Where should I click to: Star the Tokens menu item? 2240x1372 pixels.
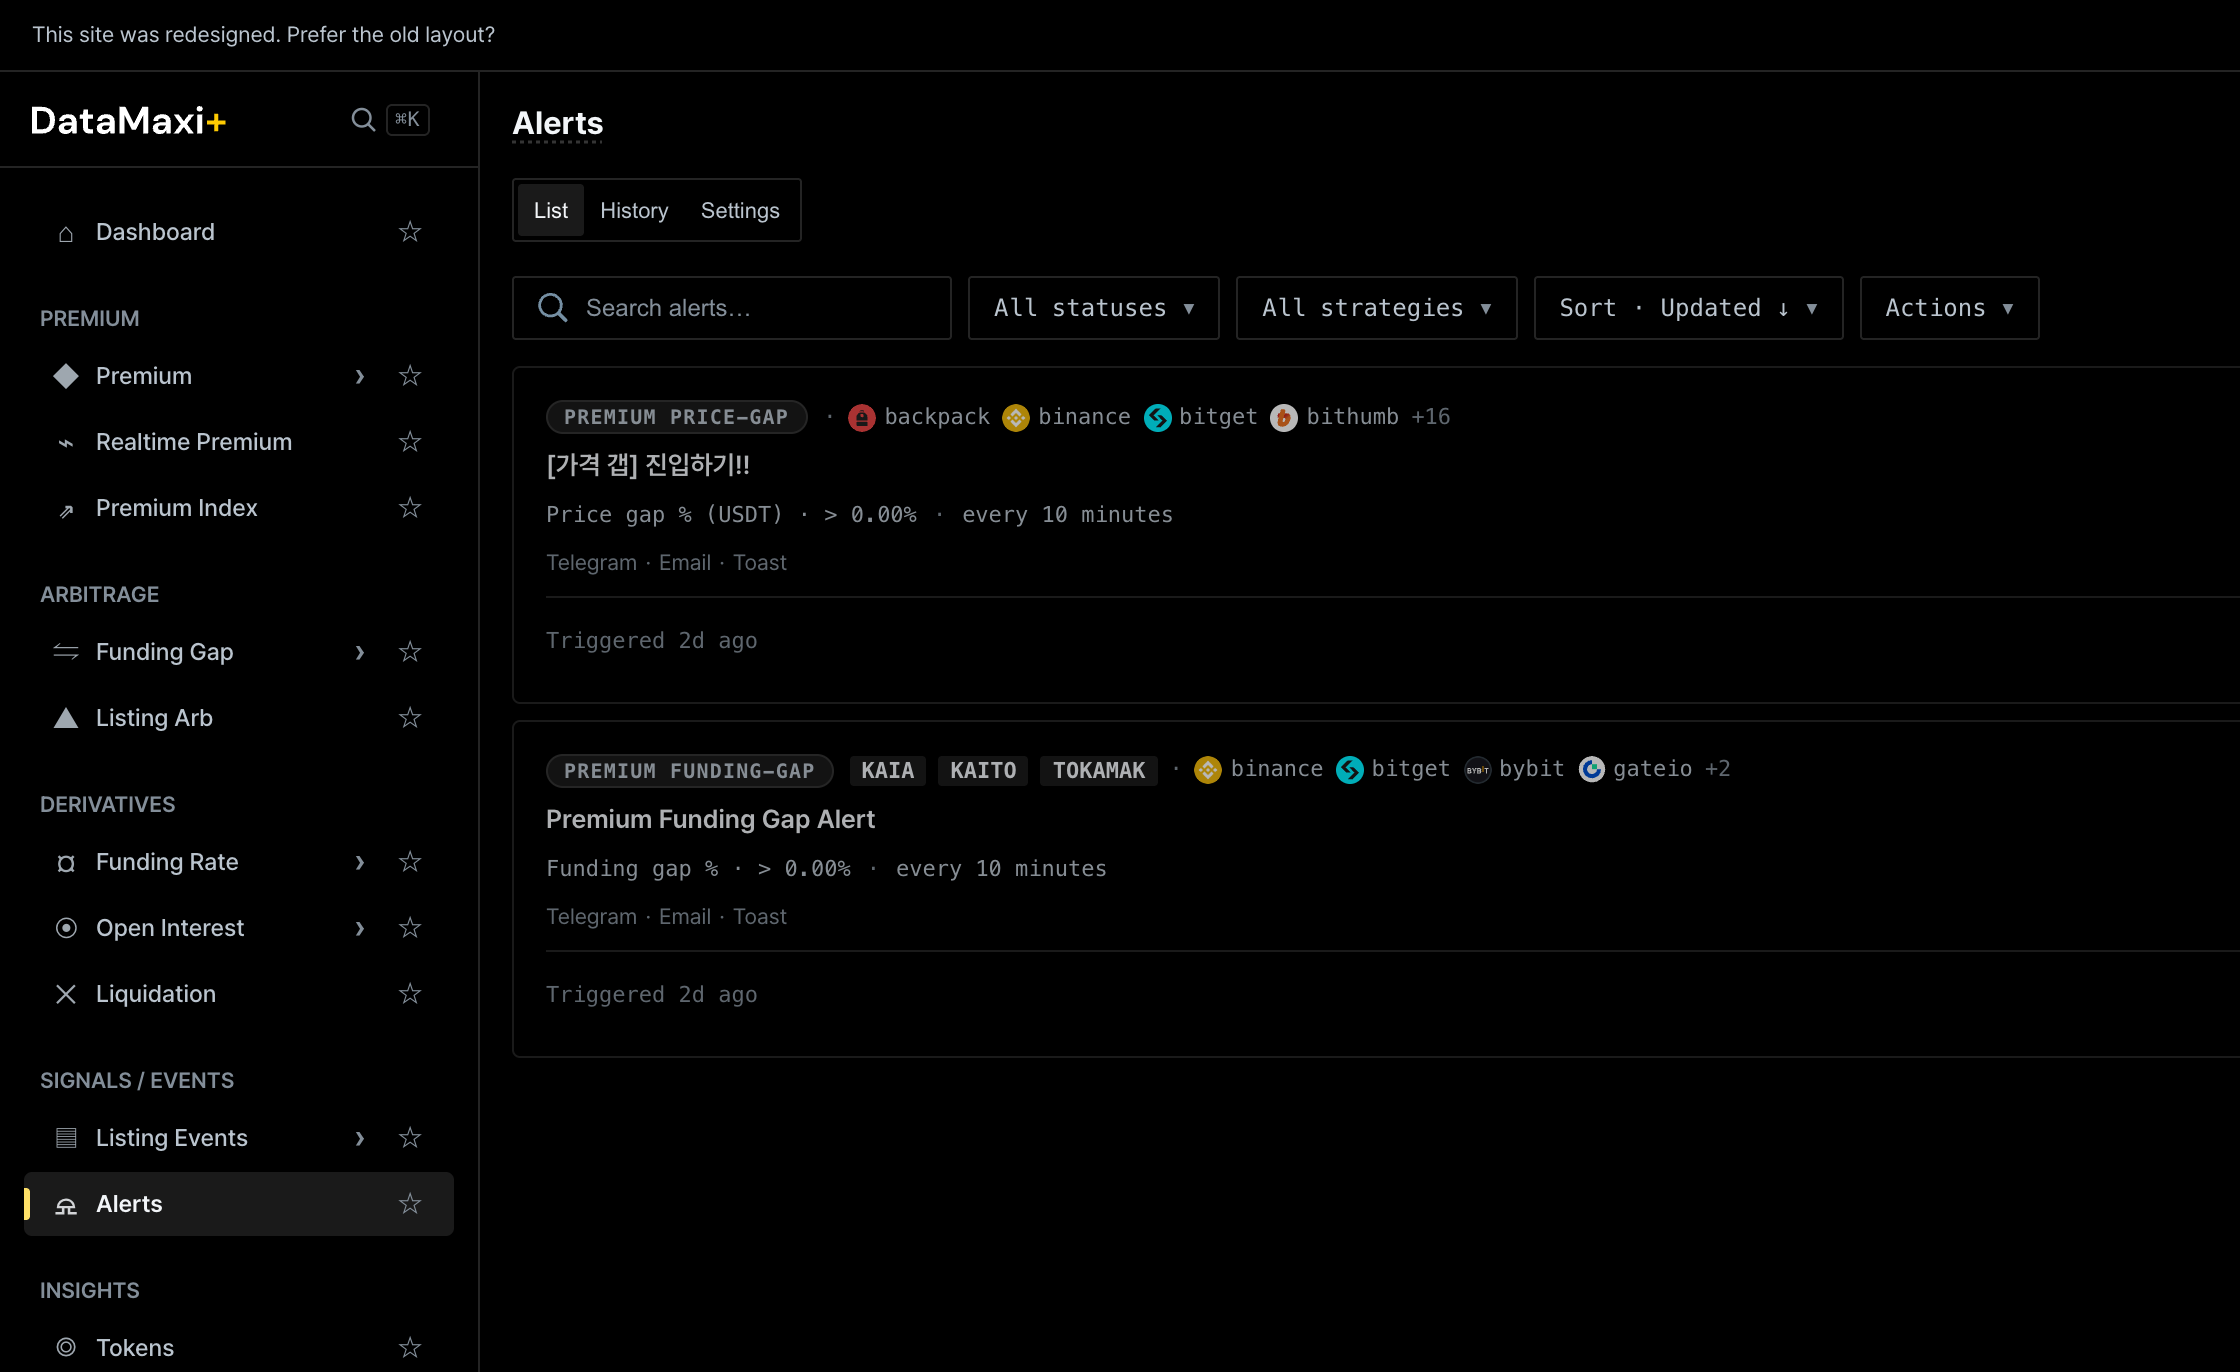point(410,1348)
